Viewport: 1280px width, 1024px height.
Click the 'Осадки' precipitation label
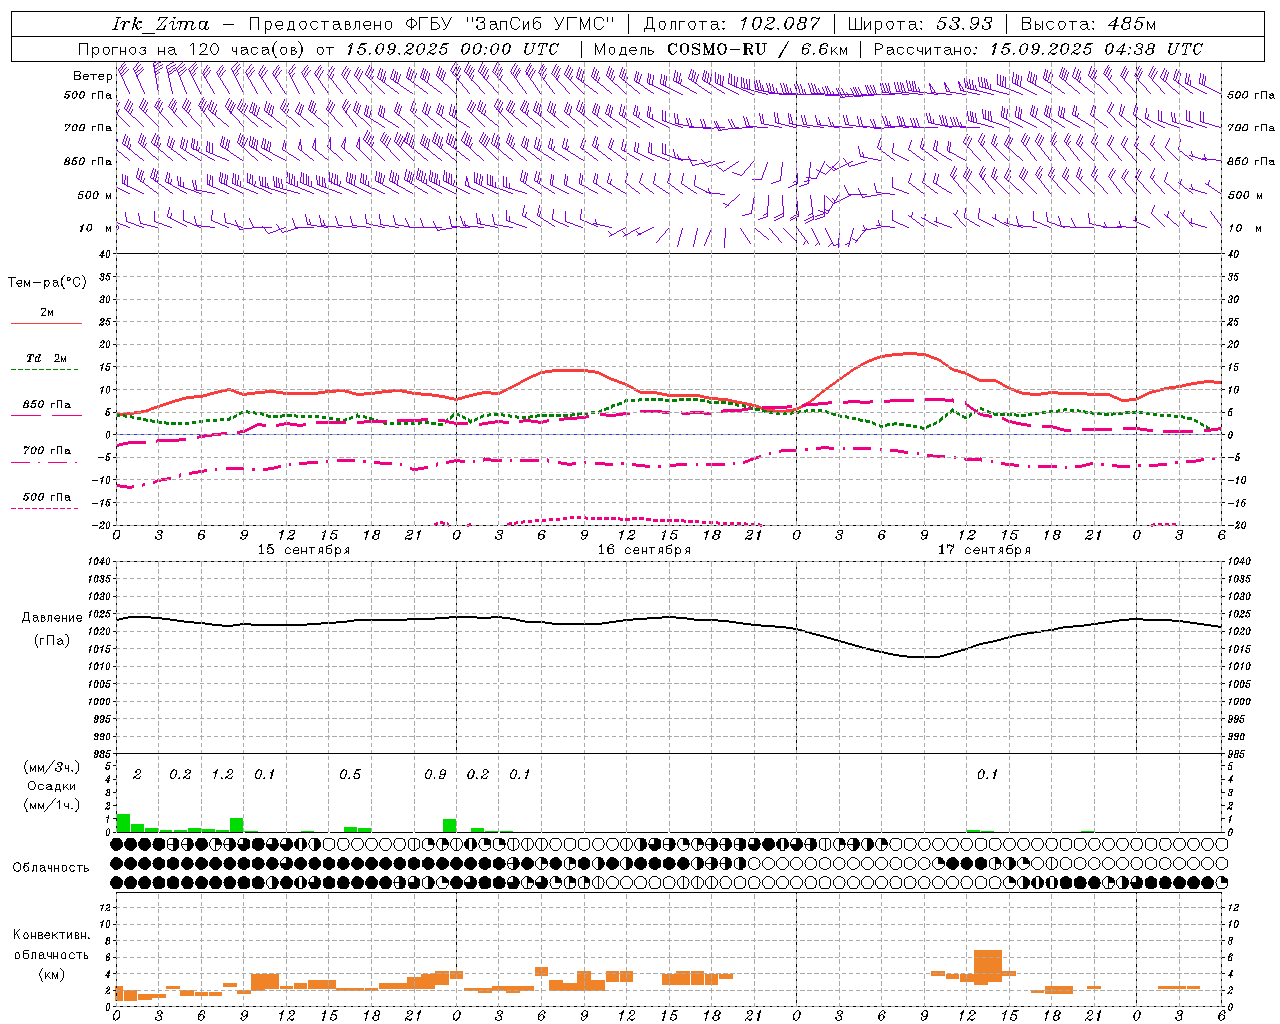[x=52, y=786]
